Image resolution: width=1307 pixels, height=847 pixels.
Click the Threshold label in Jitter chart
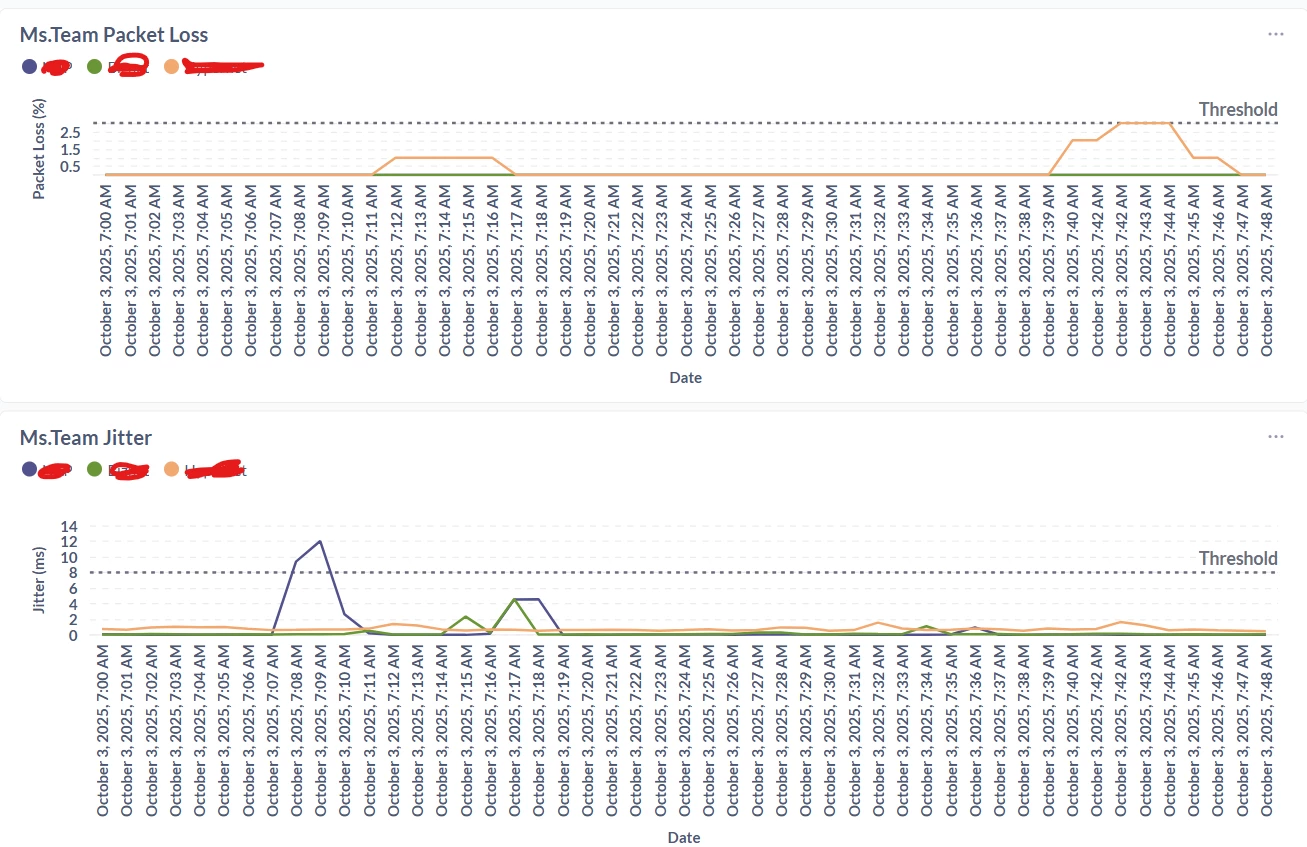click(x=1238, y=558)
